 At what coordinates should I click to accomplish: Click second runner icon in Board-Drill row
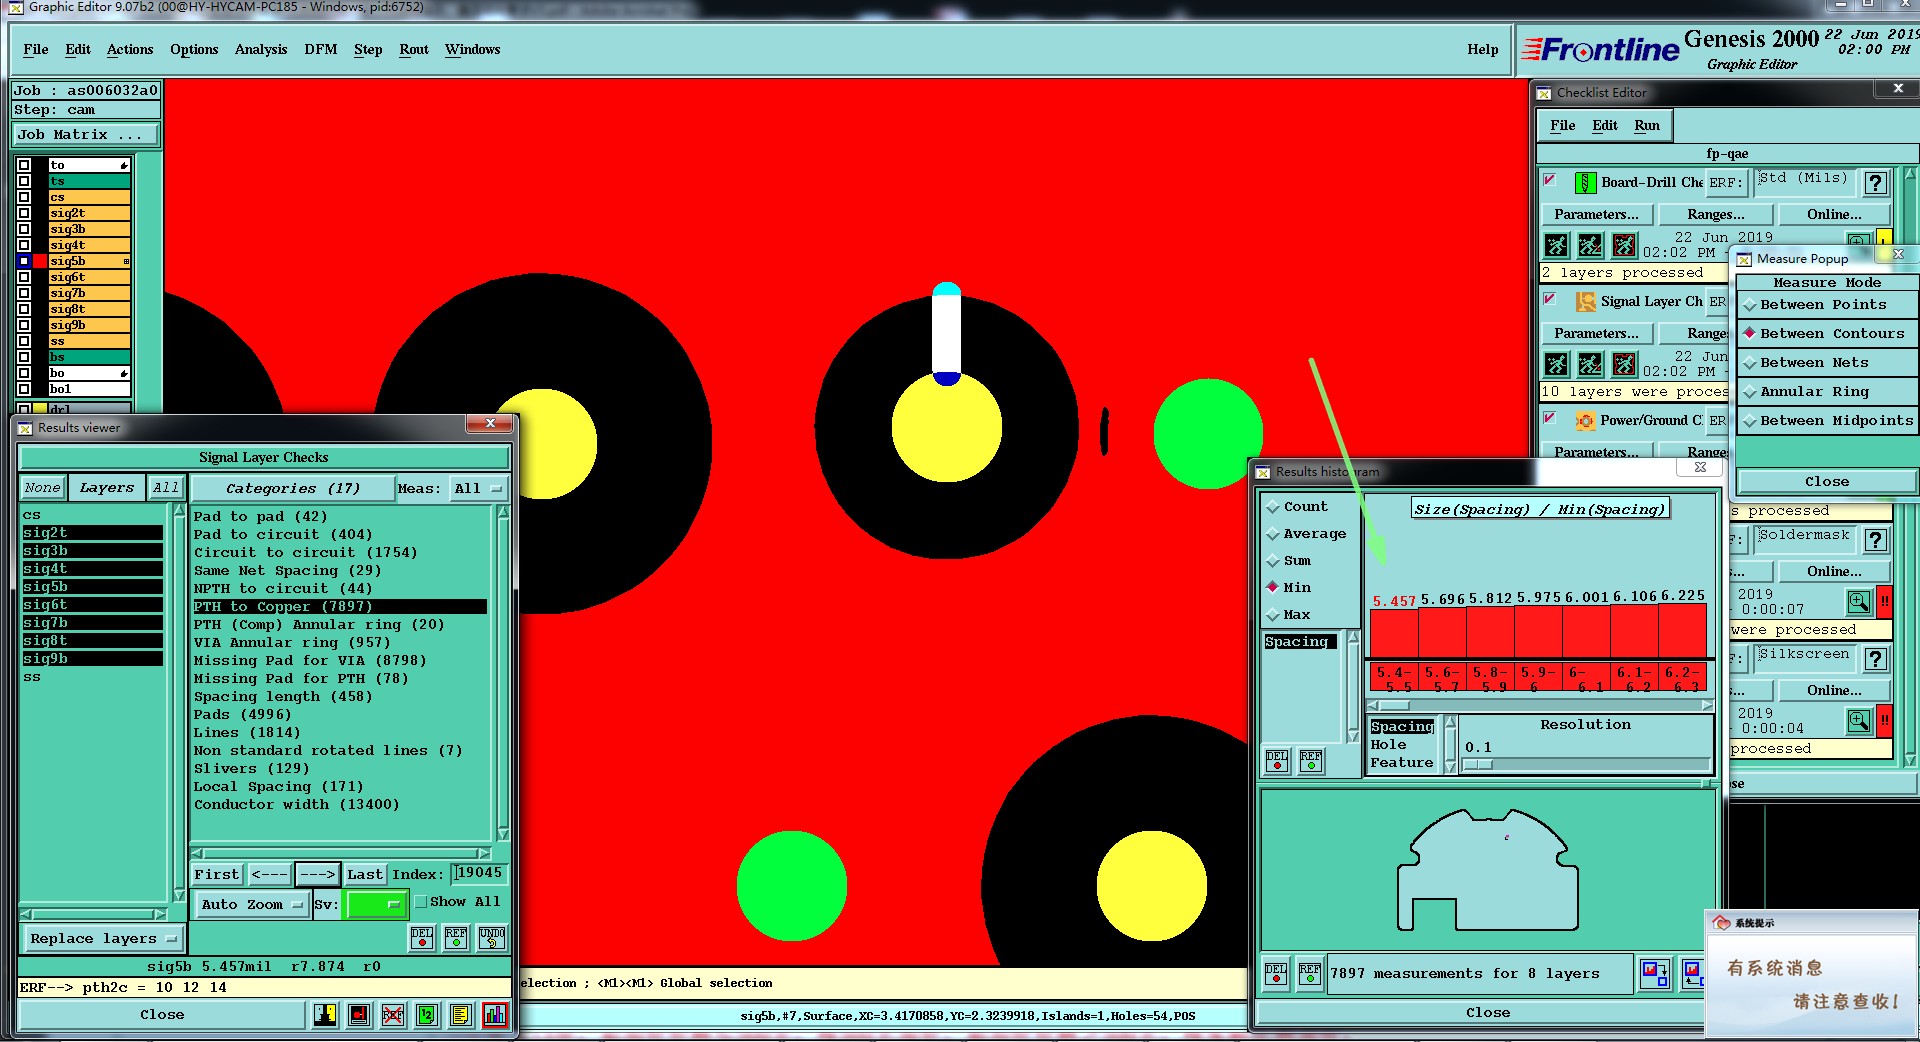pyautogui.click(x=1590, y=245)
